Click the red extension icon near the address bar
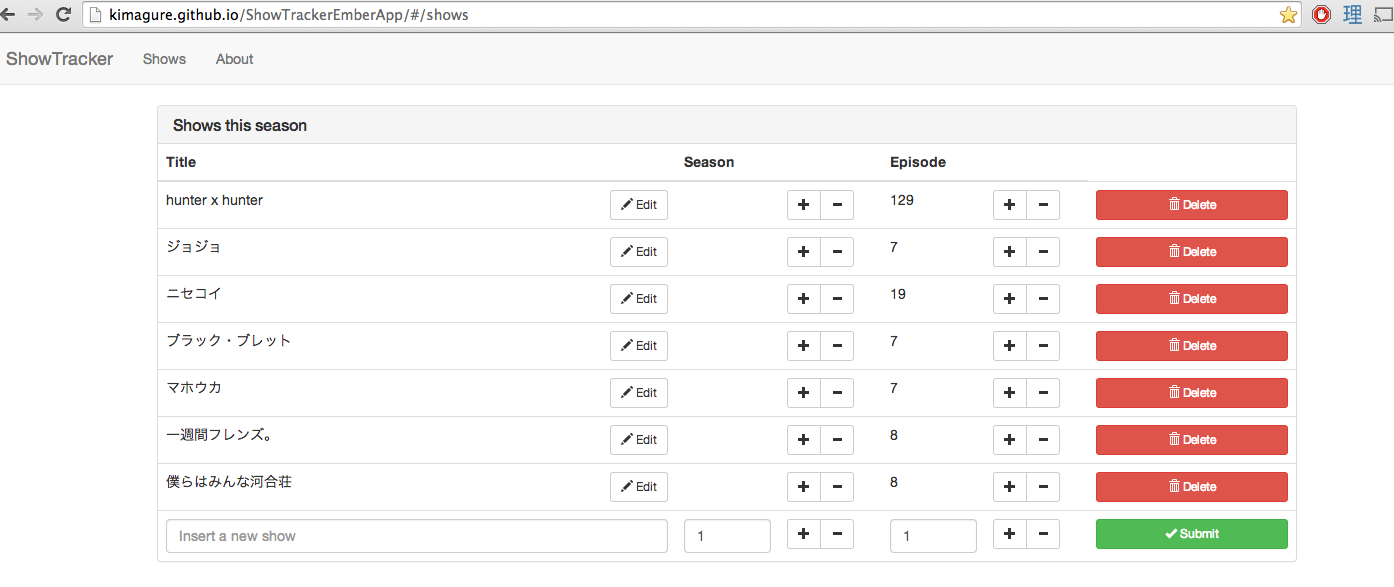This screenshot has height=587, width=1394. (x=1320, y=15)
